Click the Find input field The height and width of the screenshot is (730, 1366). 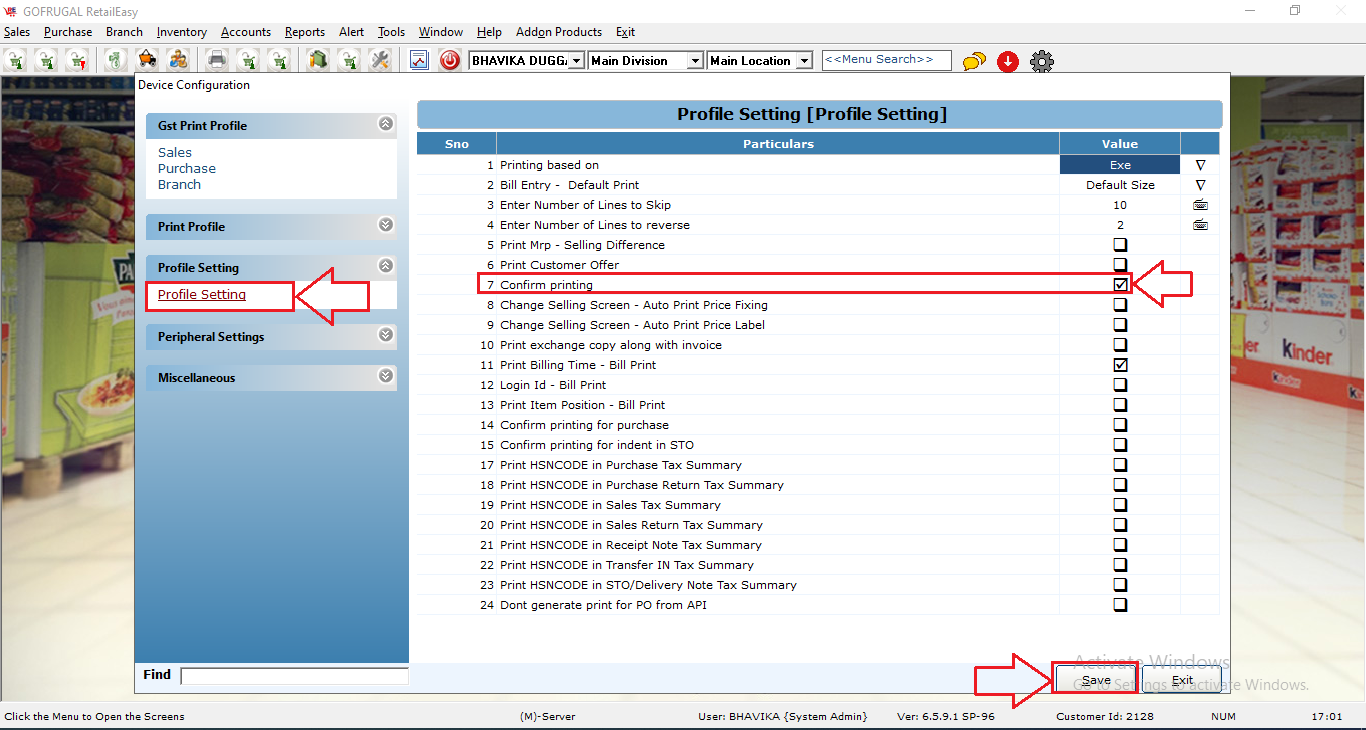294,676
